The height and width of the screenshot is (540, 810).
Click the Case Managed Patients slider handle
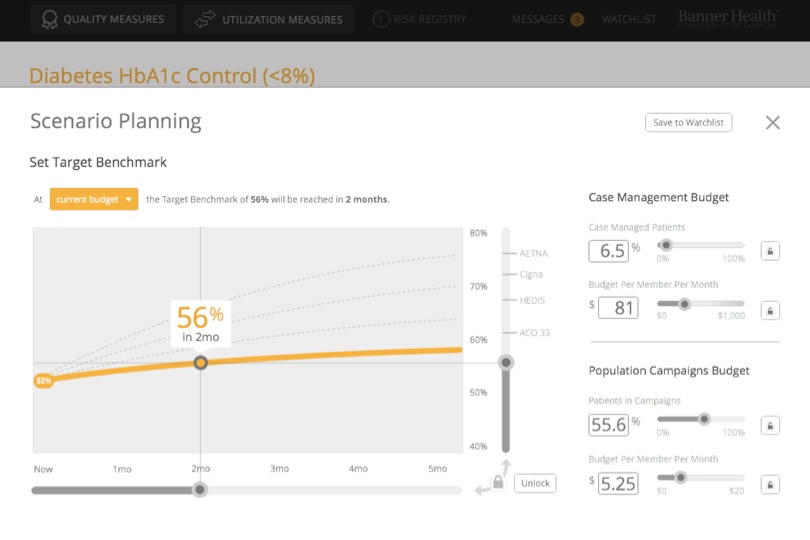666,245
